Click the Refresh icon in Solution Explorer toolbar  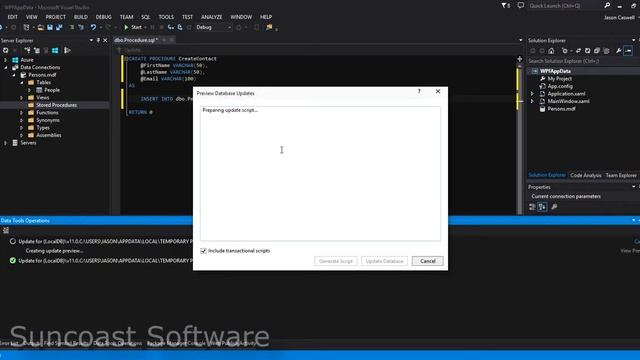pyautogui.click(x=588, y=51)
